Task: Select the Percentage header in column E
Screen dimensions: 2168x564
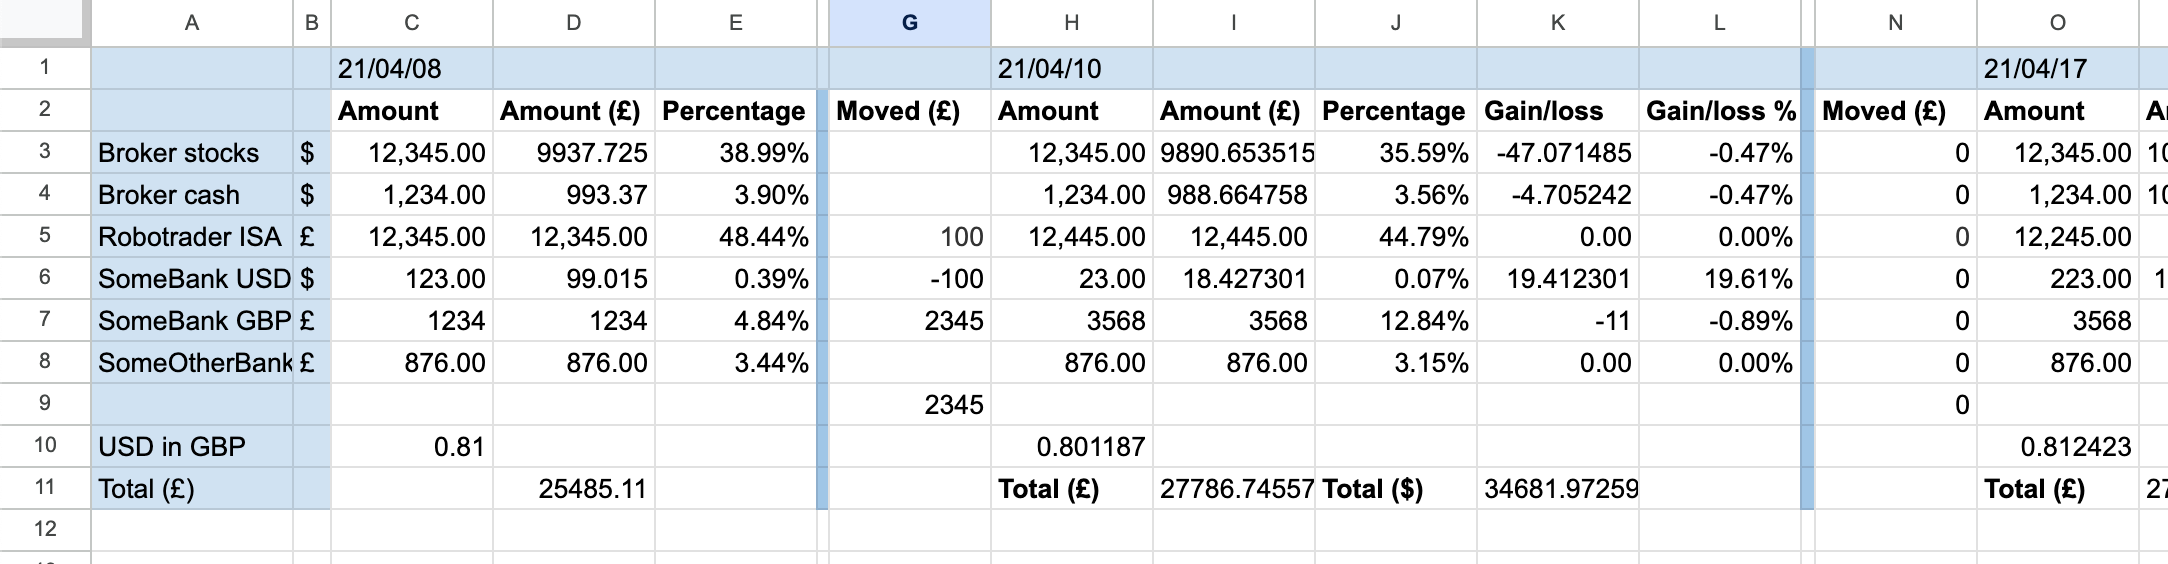Action: coord(736,111)
